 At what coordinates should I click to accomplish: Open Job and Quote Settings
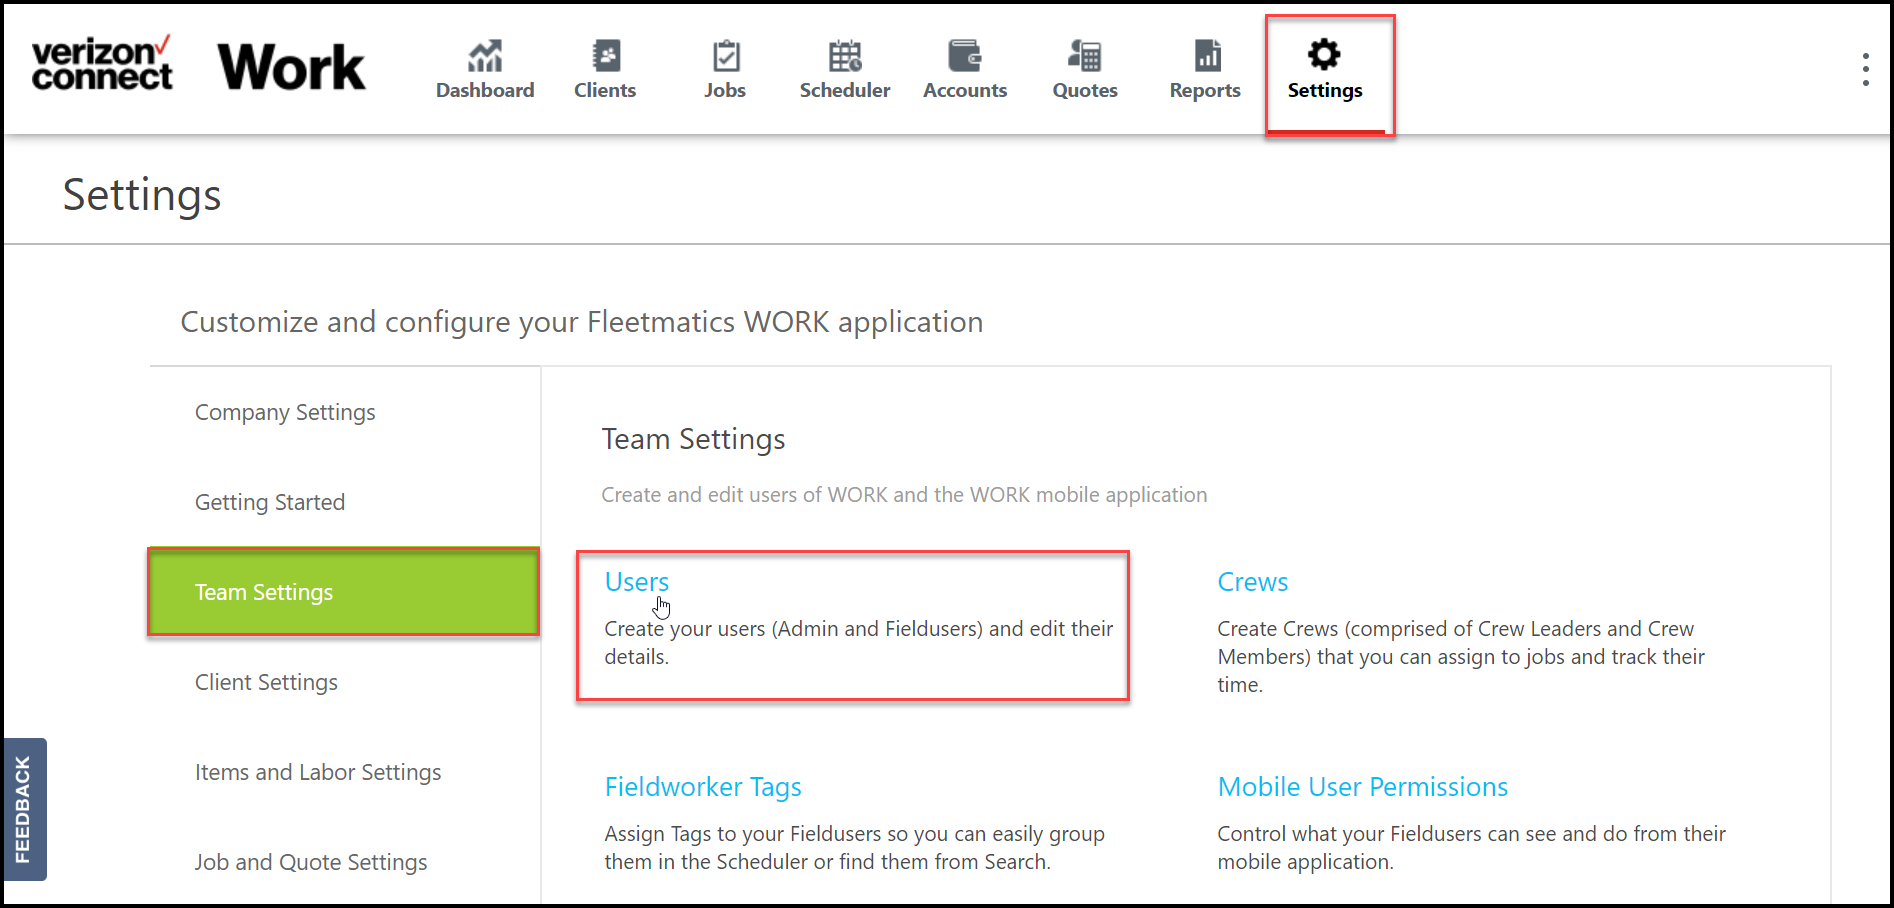tap(311, 862)
